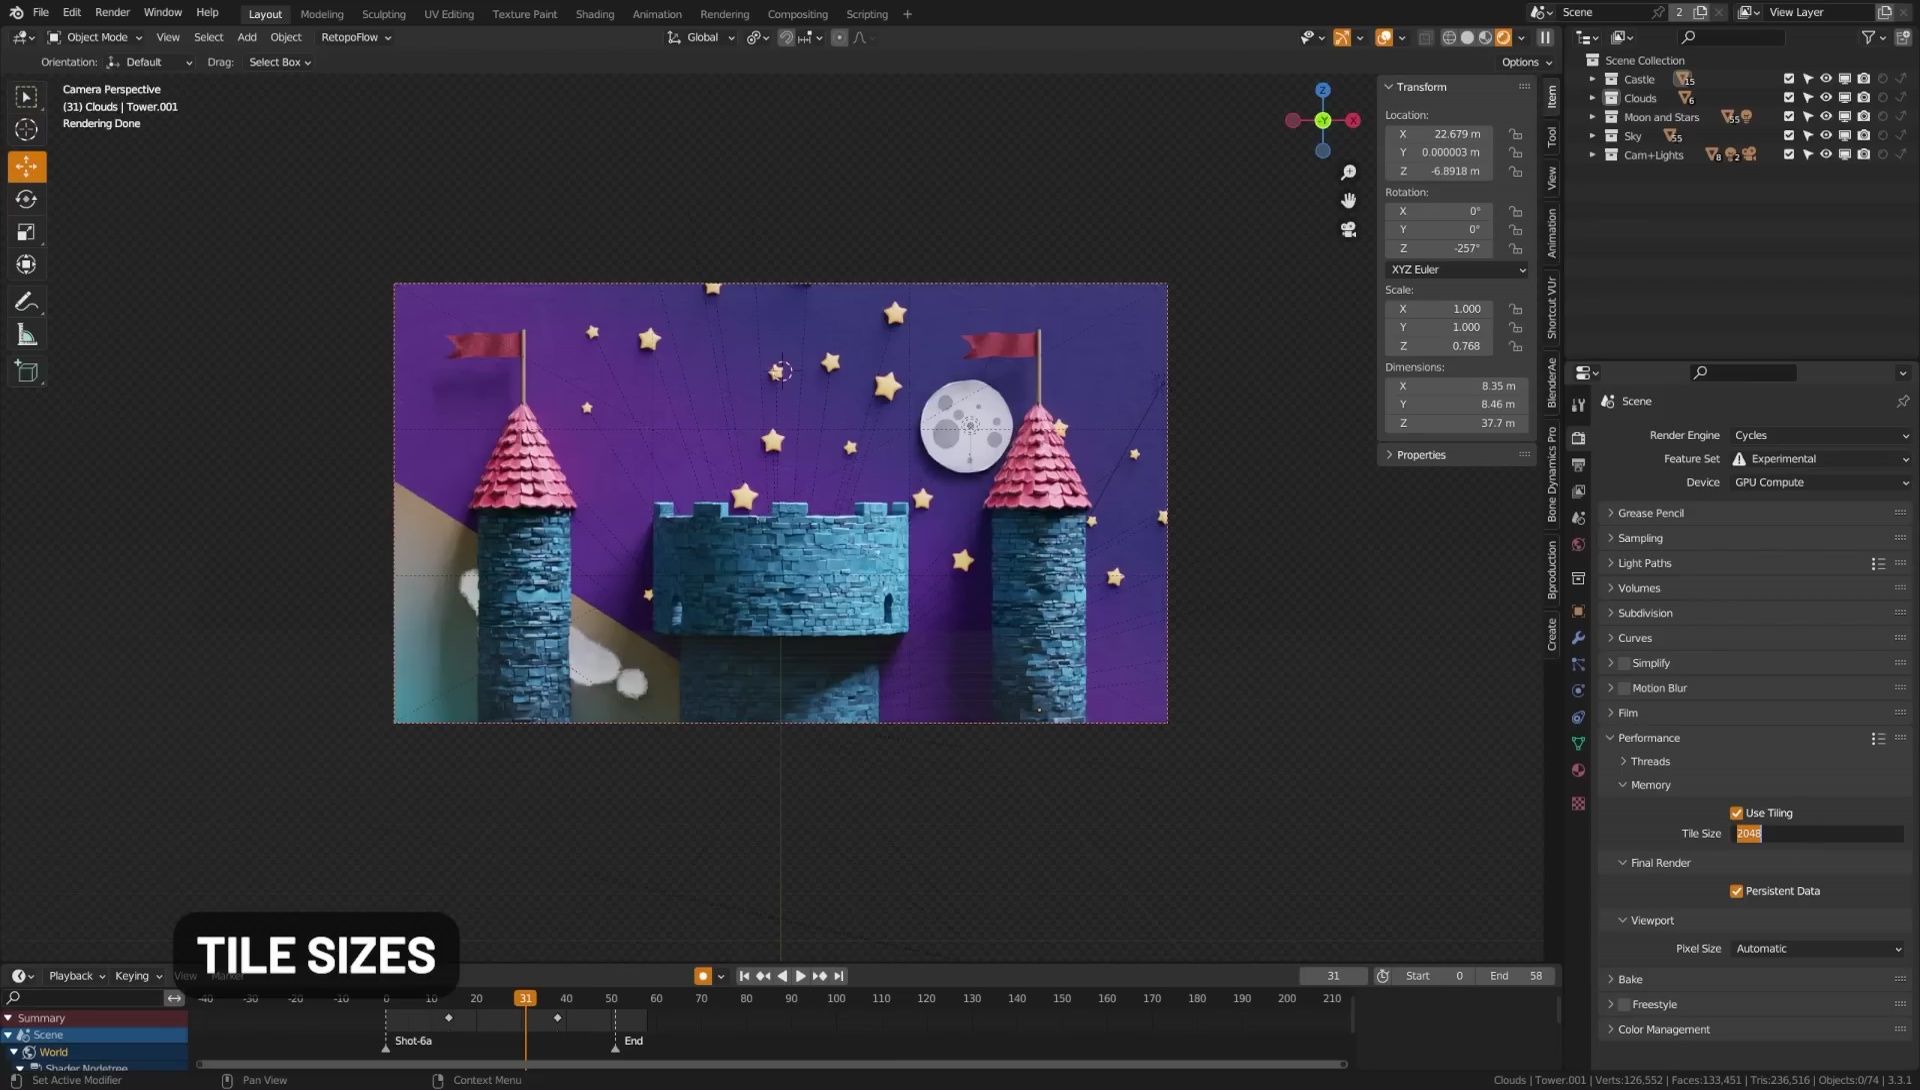Click the viewport zoom magnifier gizmo

[x=1349, y=173]
